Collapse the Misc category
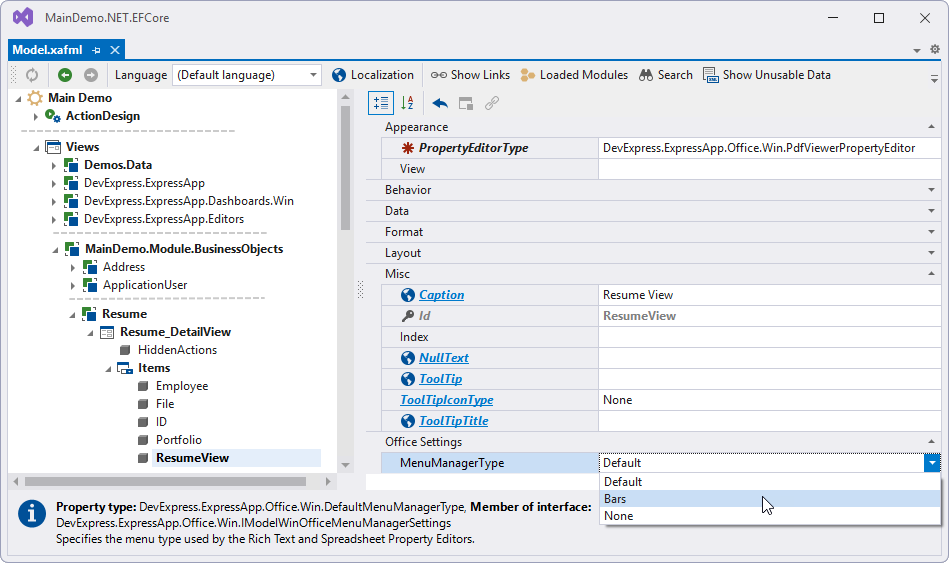Screen dimensions: 949x563 pos(931,274)
